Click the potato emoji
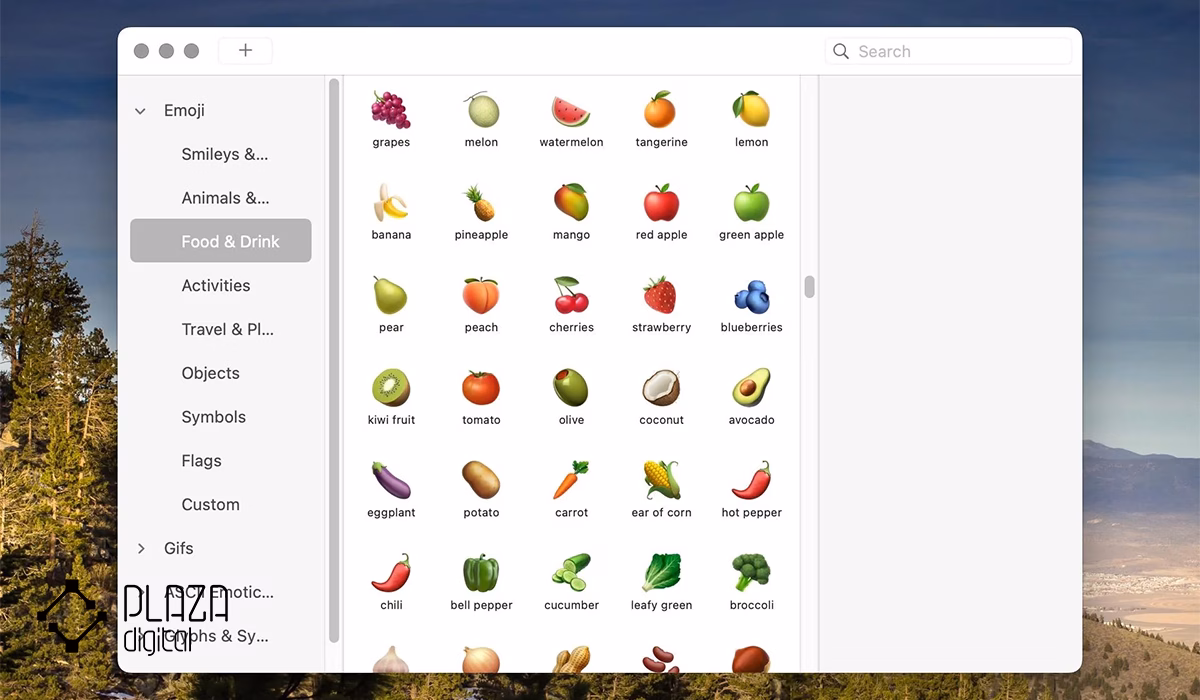This screenshot has width=1200, height=700. (481, 480)
